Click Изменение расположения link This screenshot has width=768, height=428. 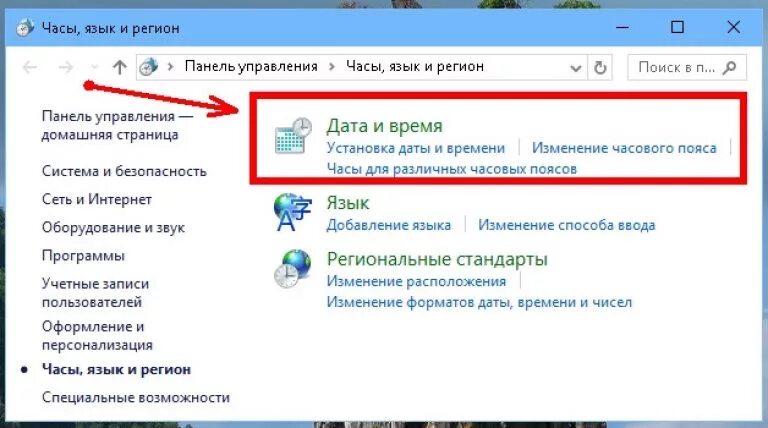416,281
